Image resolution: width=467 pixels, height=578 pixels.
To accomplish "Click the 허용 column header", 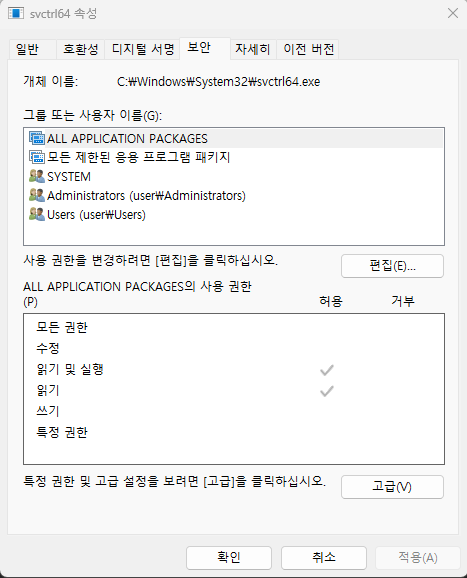I will coord(331,301).
